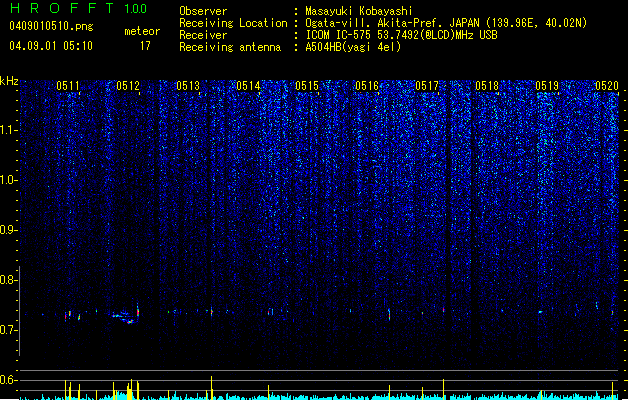Click the 0.8 frequency axis label

(8, 280)
